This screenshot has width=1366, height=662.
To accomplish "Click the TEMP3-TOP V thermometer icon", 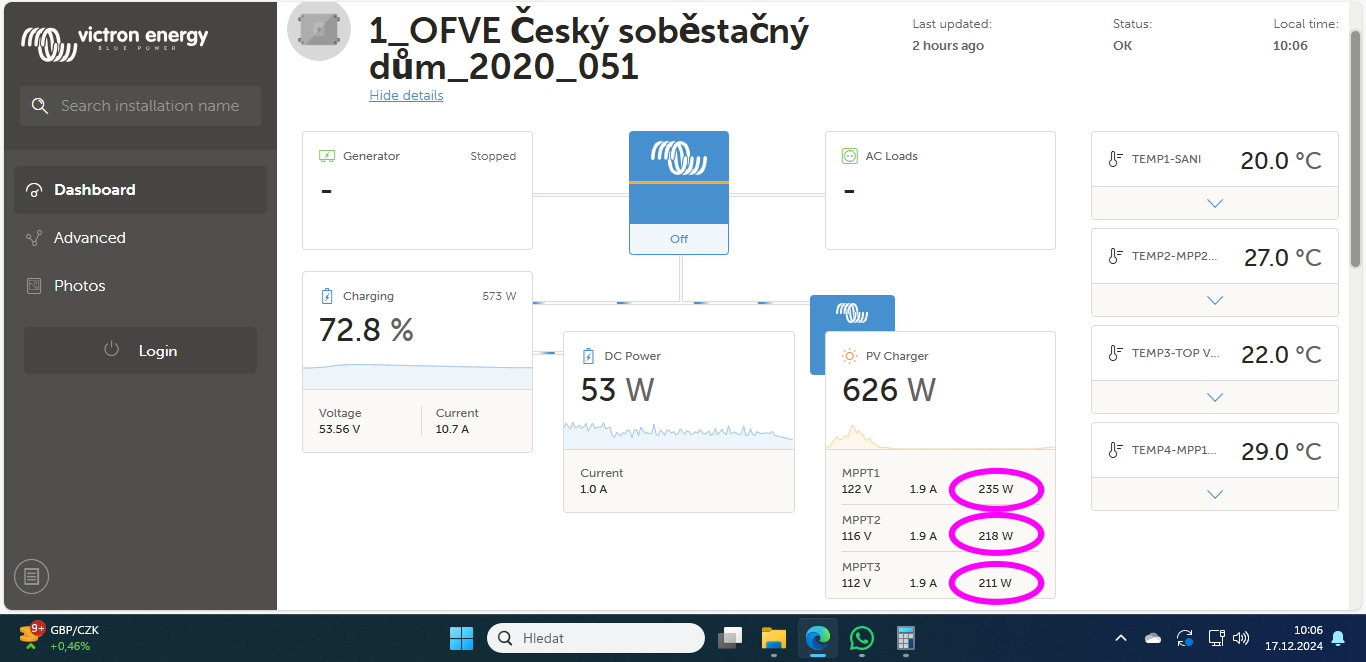I will tap(1115, 353).
